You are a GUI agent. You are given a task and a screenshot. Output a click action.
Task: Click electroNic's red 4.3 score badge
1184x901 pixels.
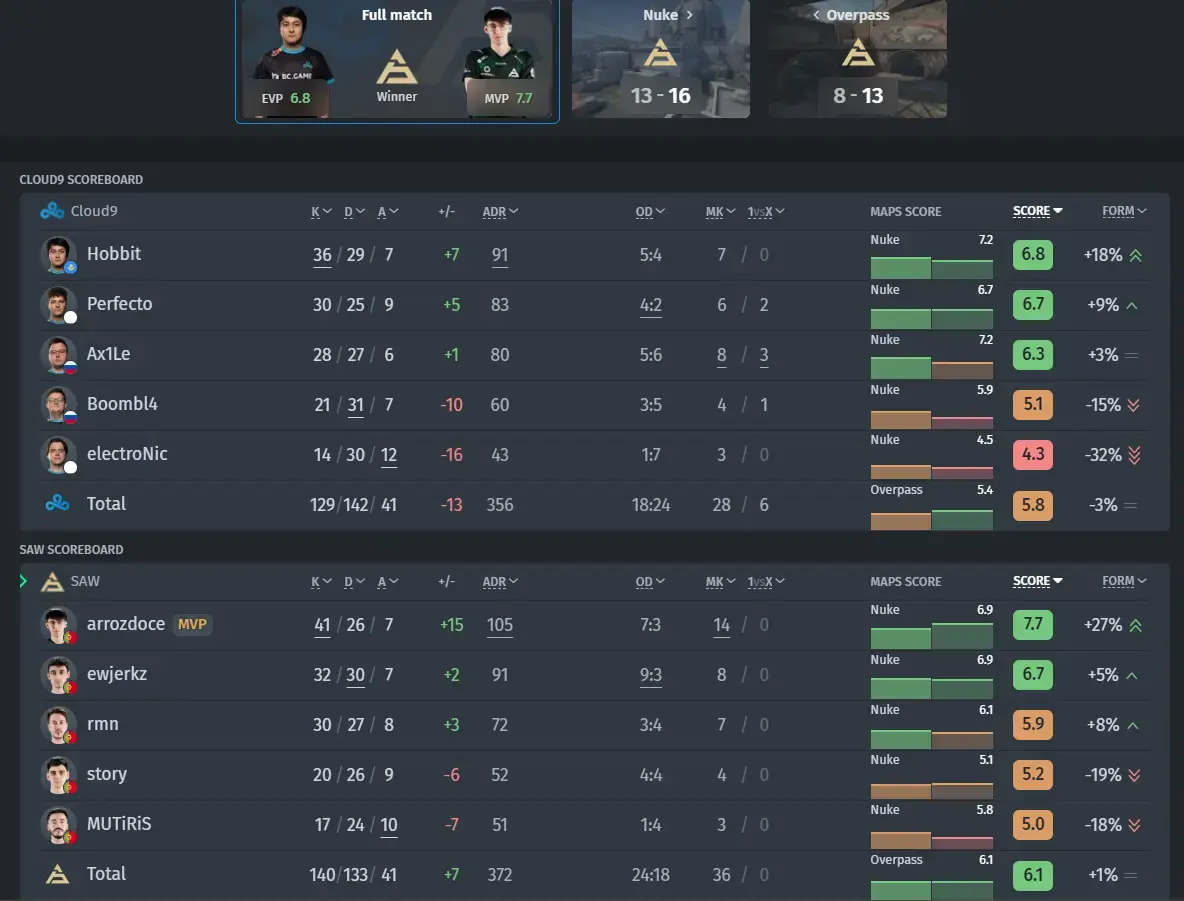coord(1032,455)
